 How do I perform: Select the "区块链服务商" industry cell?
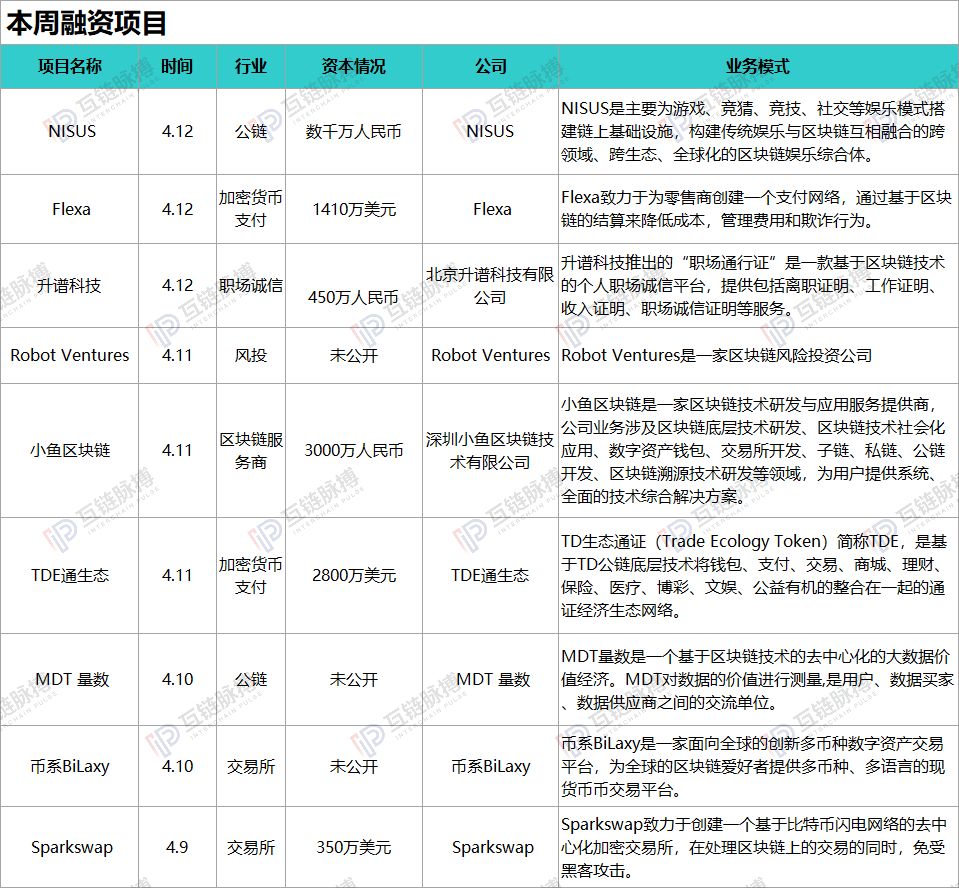(251, 451)
